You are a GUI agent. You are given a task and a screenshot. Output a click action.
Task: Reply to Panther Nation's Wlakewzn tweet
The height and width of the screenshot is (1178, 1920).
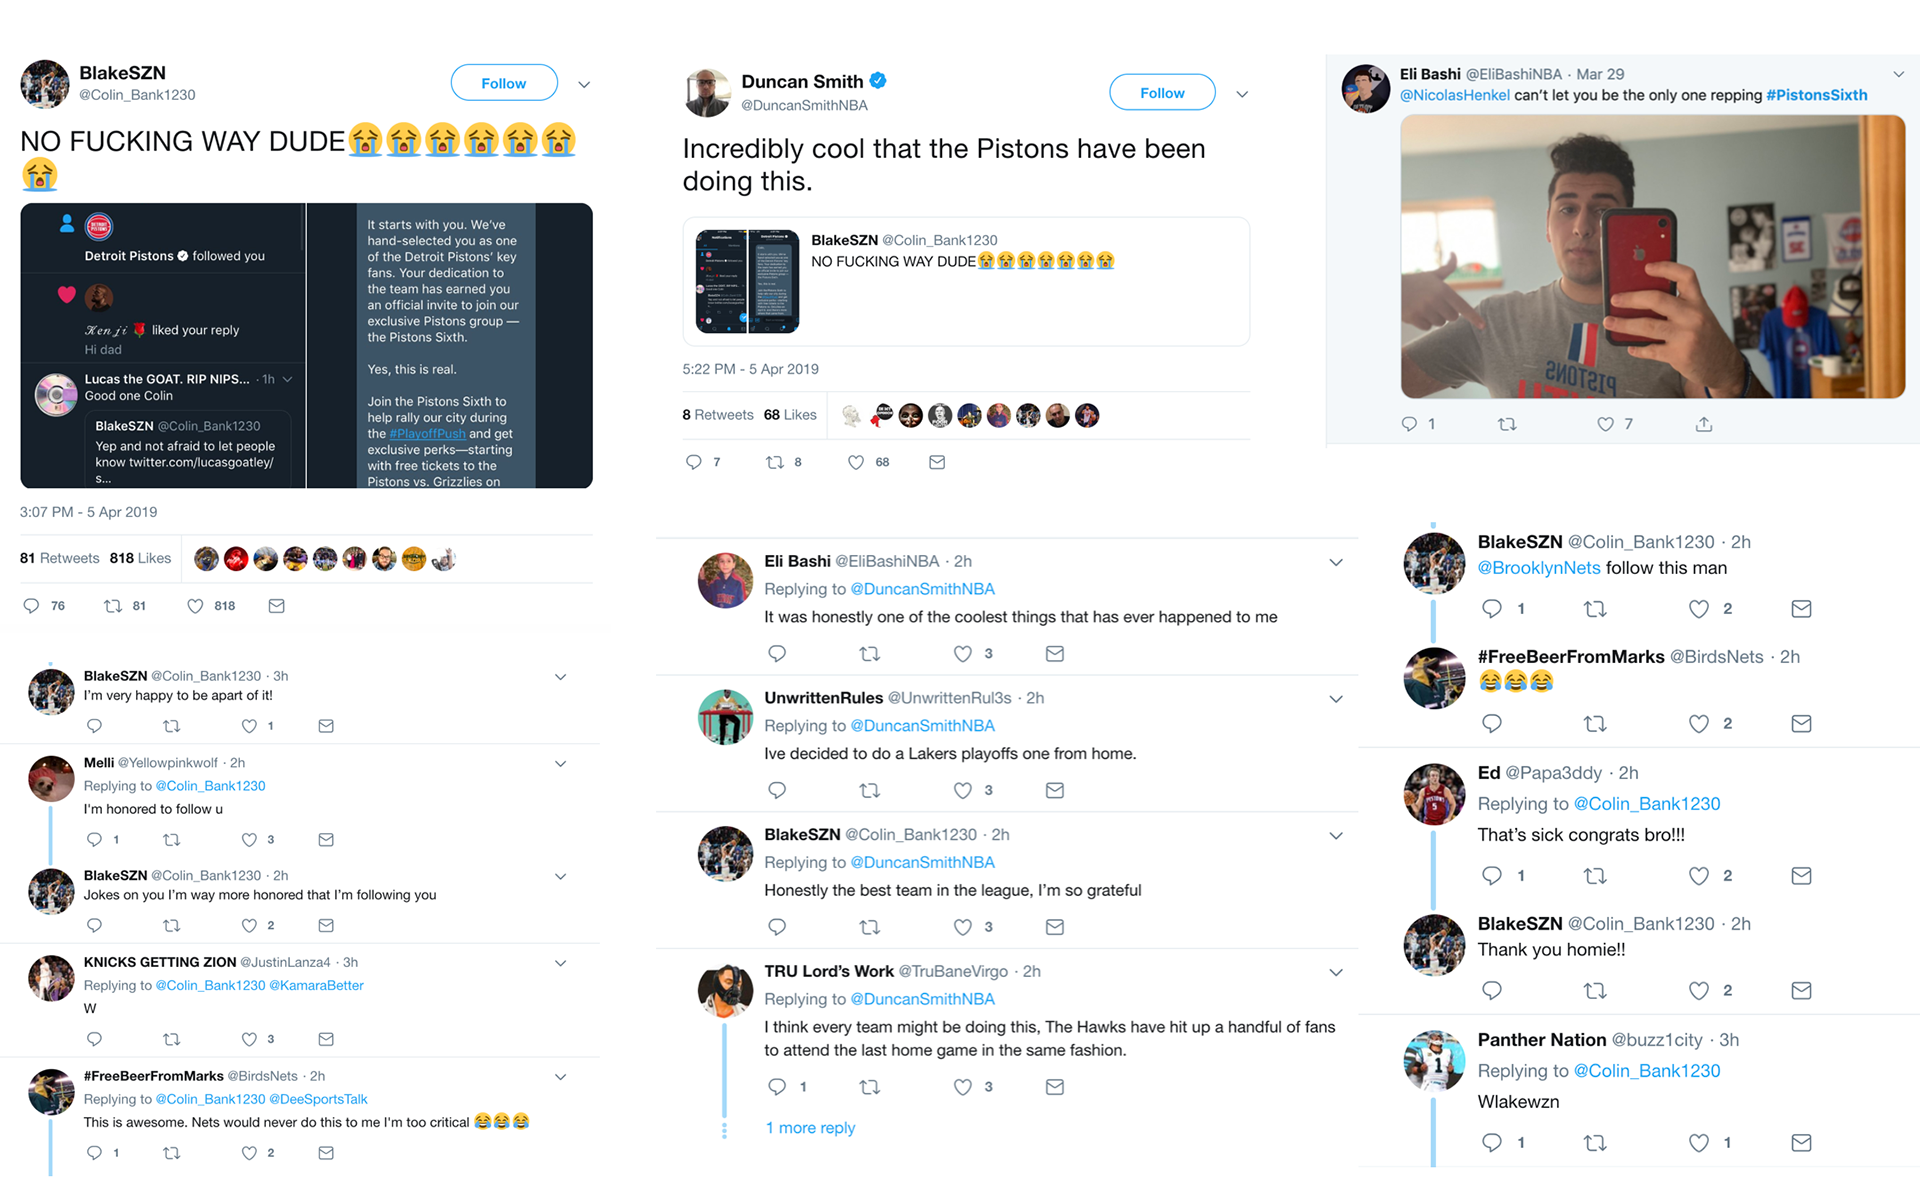tap(1491, 1142)
